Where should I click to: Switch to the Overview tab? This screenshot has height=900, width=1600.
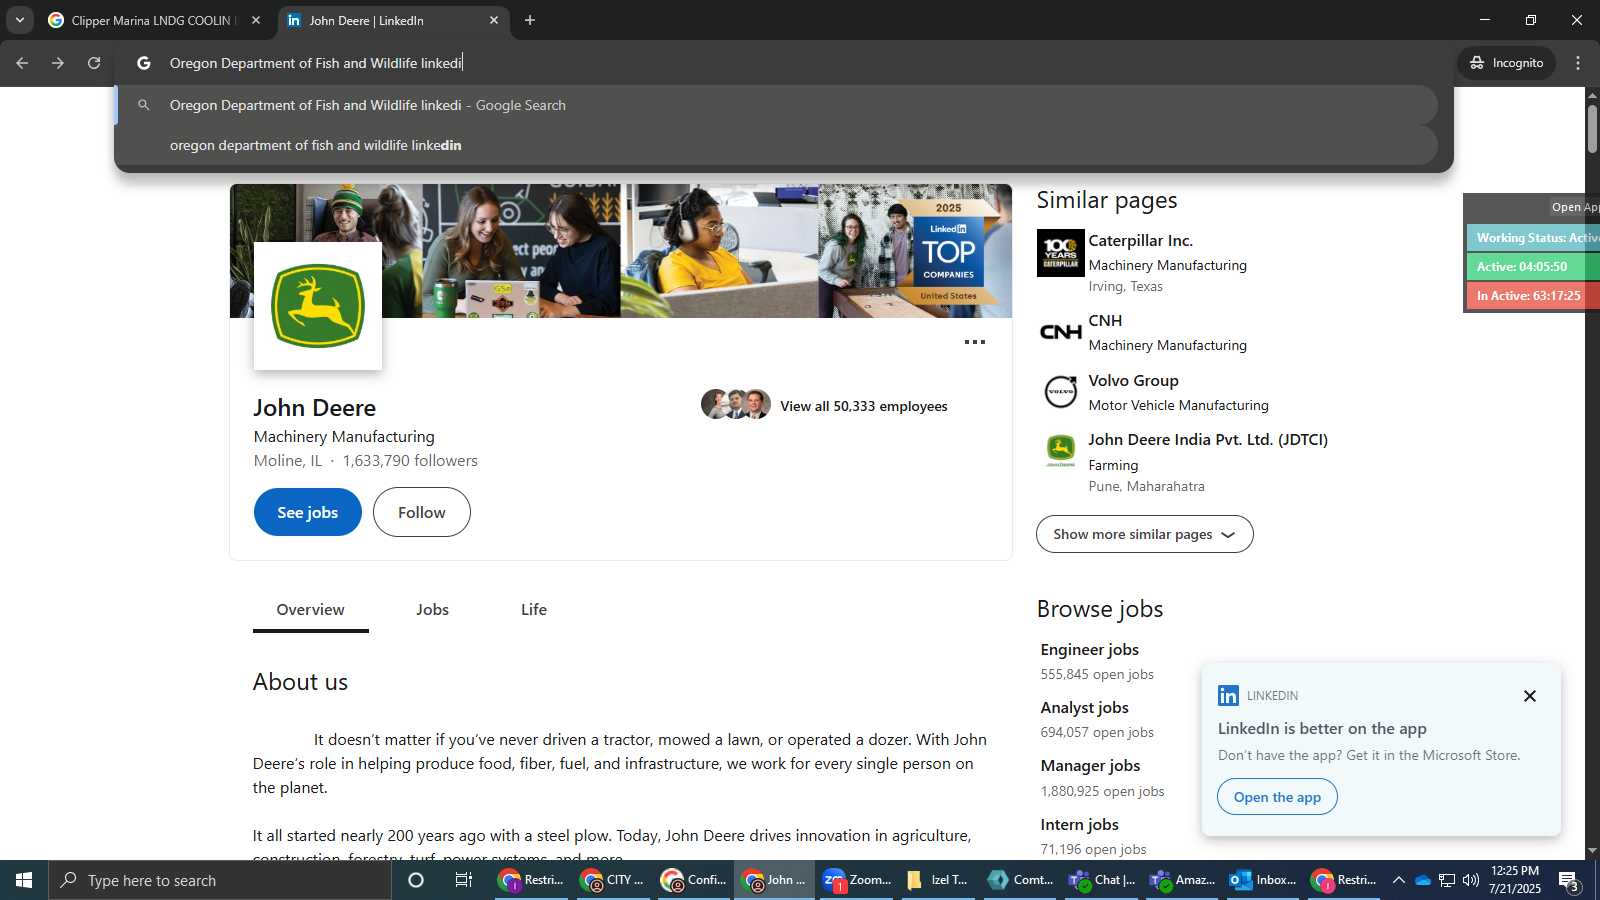[x=311, y=610]
